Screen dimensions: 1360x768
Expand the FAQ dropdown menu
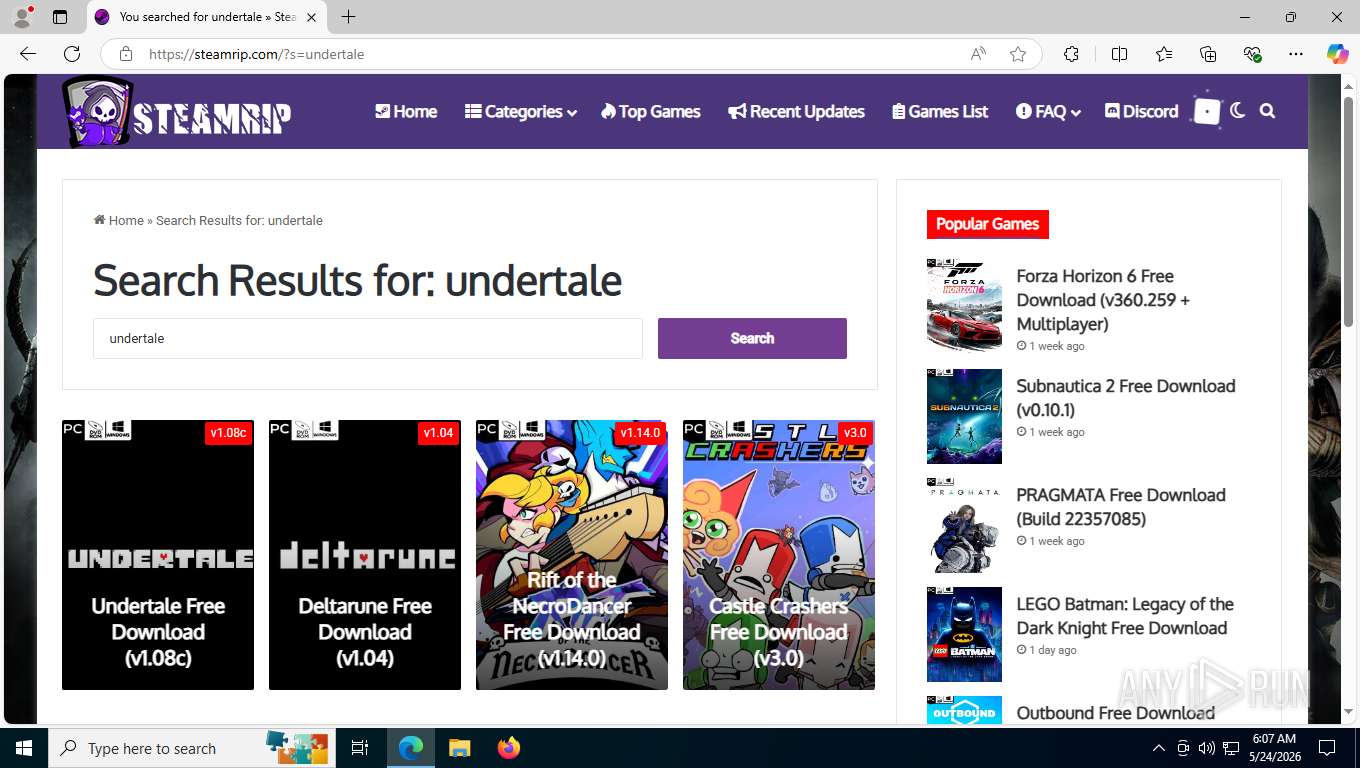point(1048,111)
